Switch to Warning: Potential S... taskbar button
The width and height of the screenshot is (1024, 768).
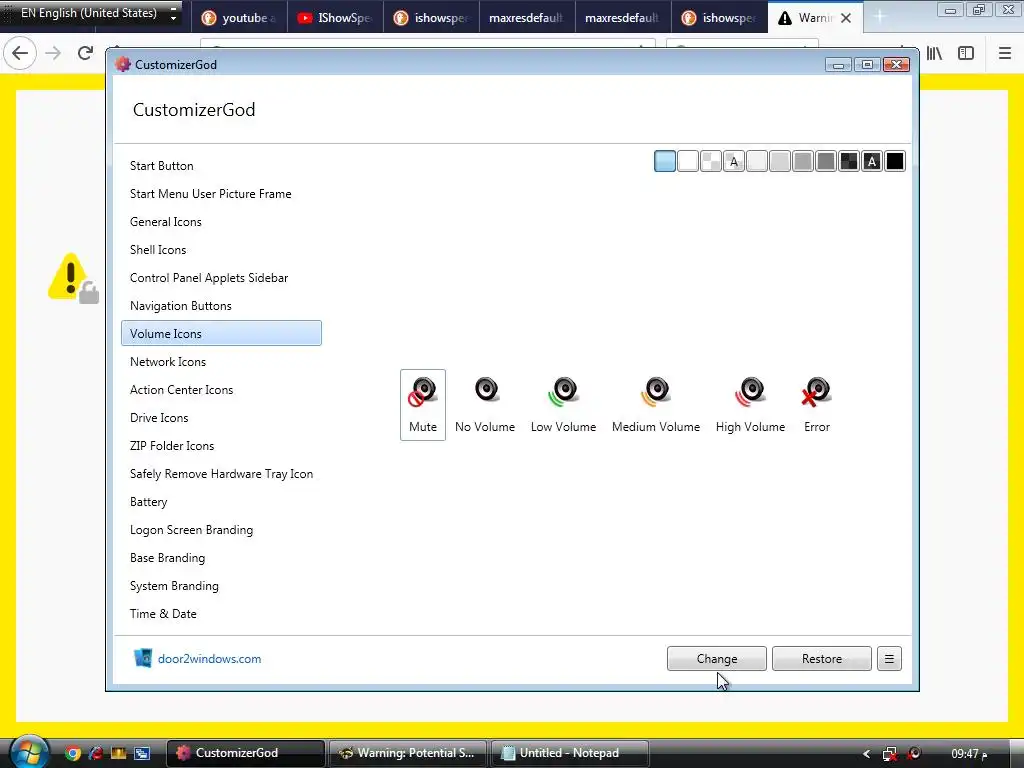point(408,753)
